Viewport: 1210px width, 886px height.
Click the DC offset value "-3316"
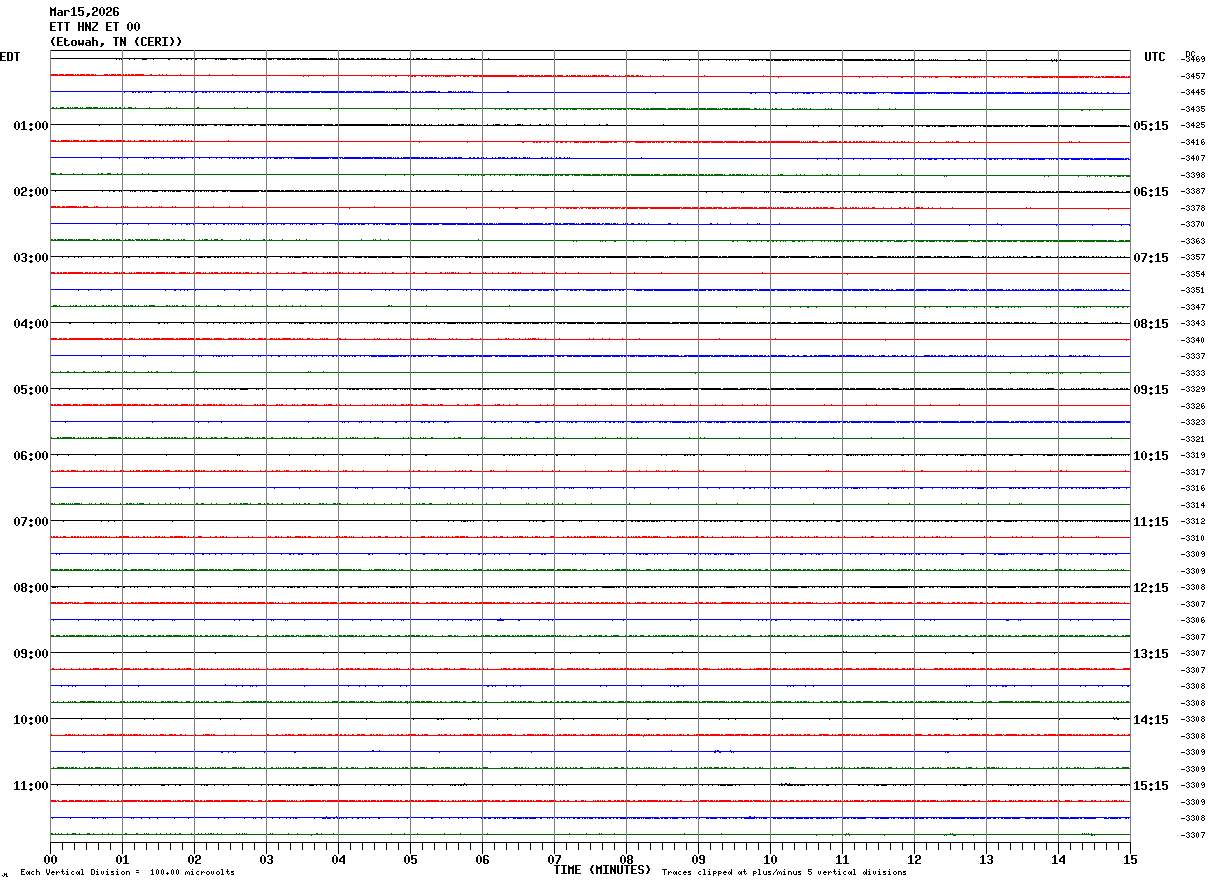pos(1192,489)
